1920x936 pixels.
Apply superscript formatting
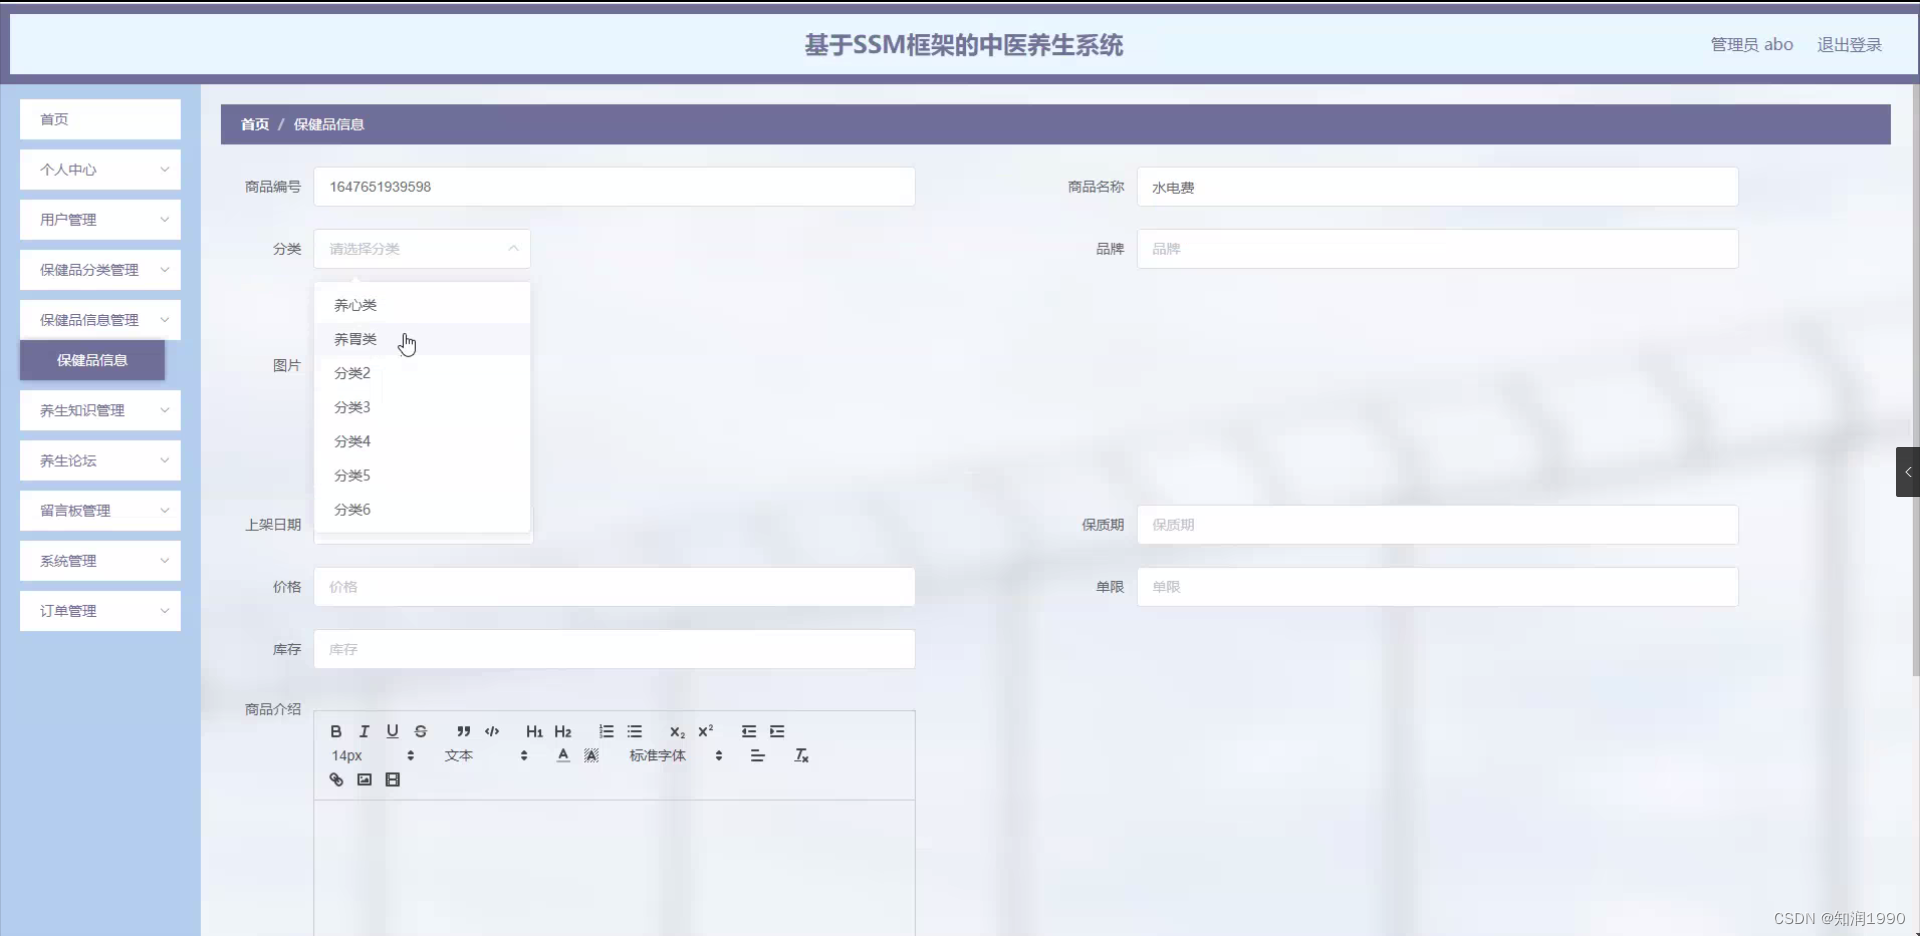(x=706, y=731)
